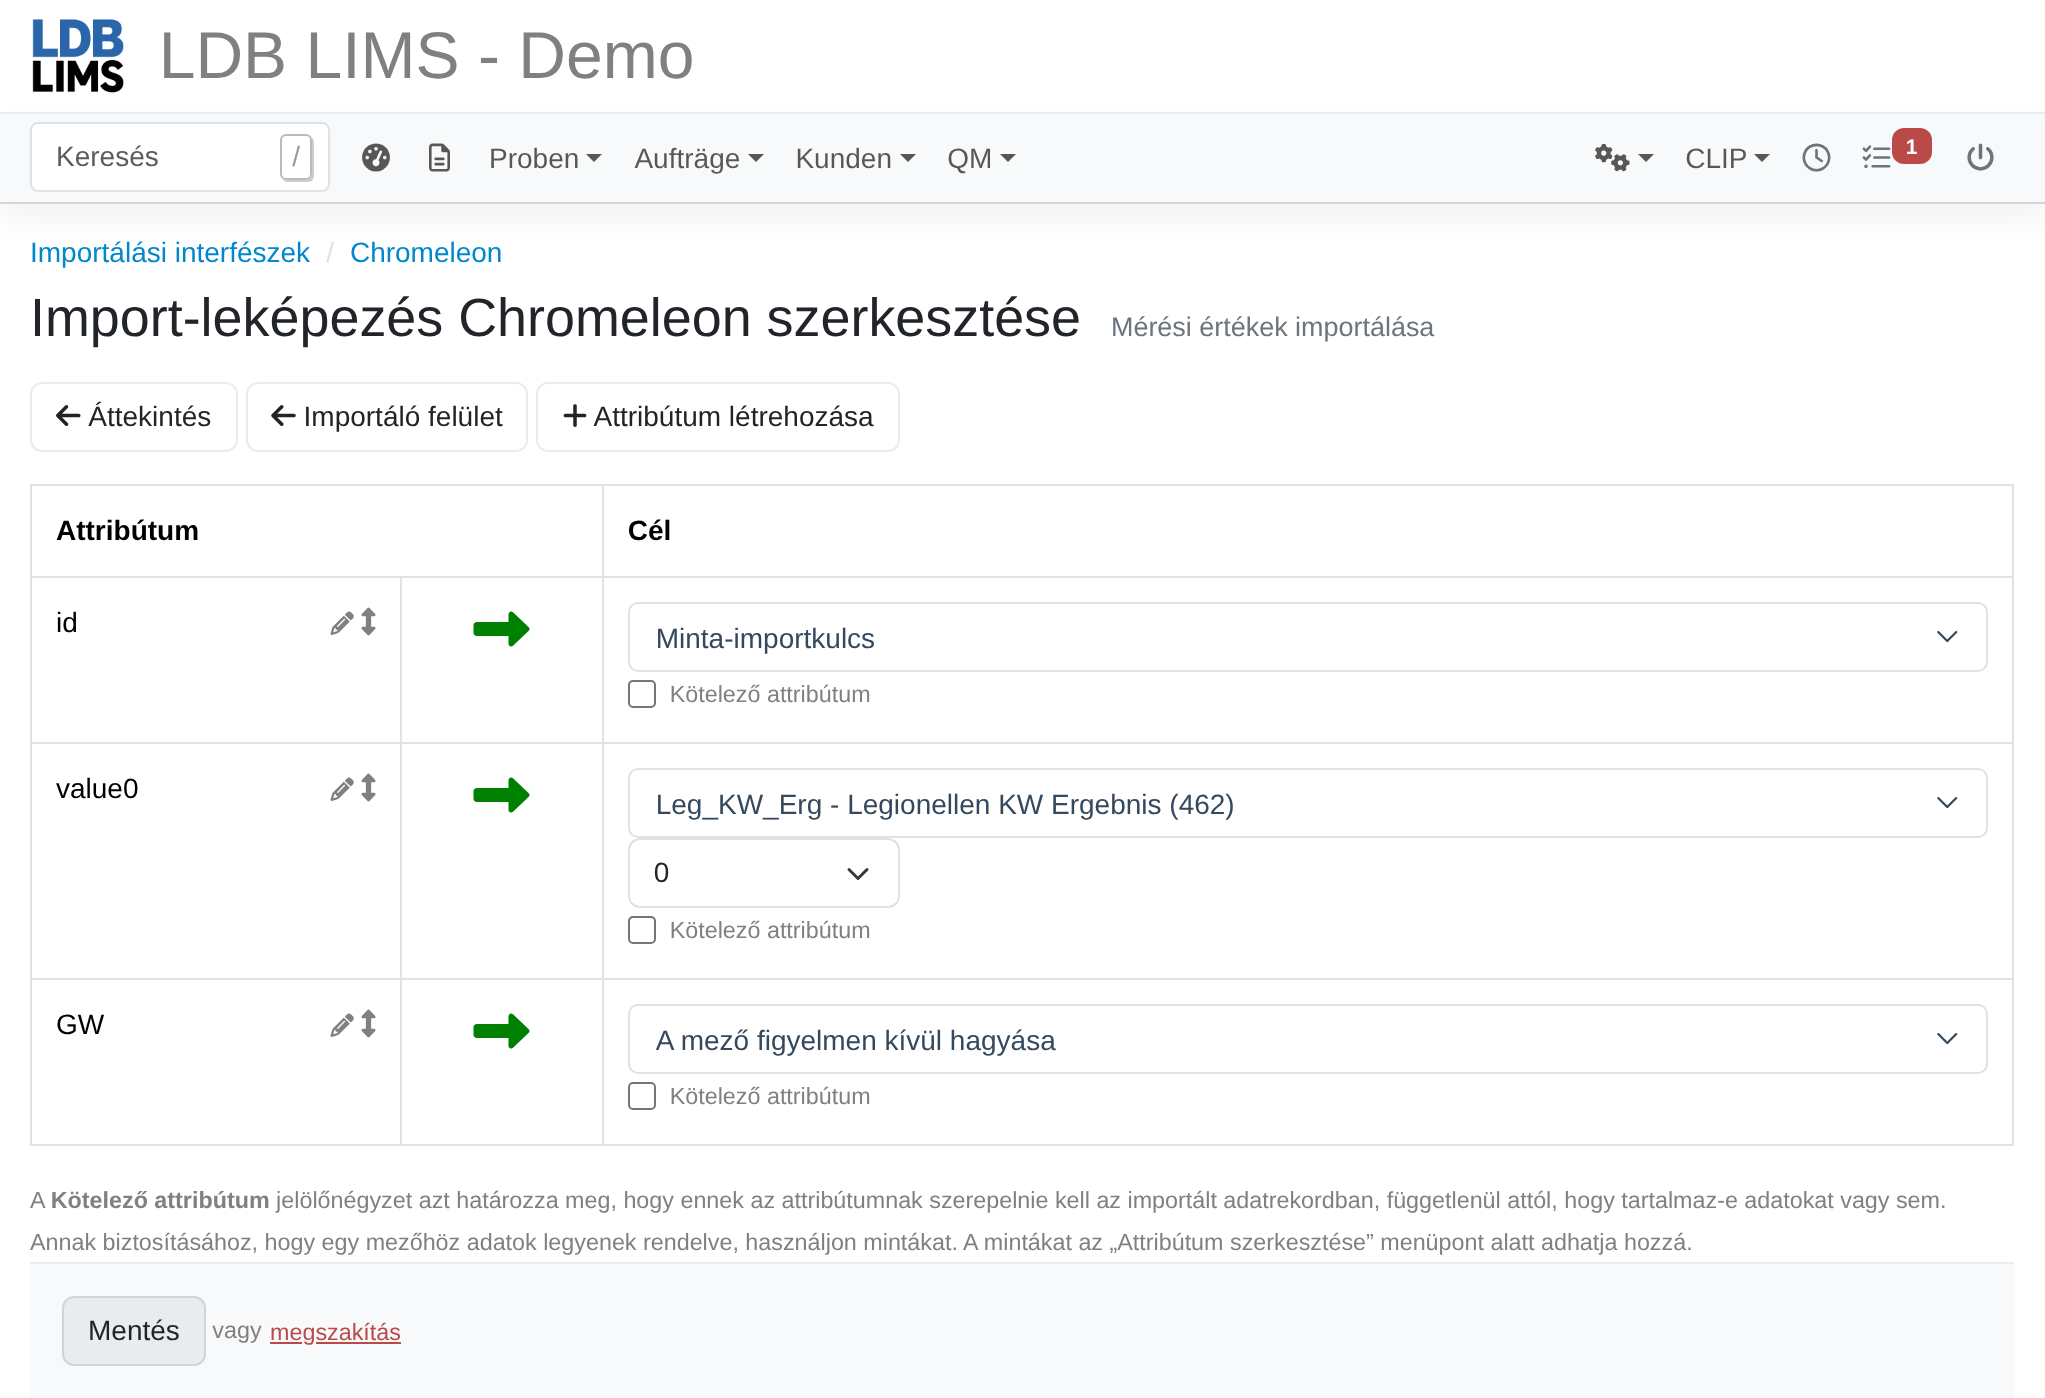Expand the Minta-importkulcs dropdown
This screenshot has width=2045, height=1398.
click(x=1307, y=637)
